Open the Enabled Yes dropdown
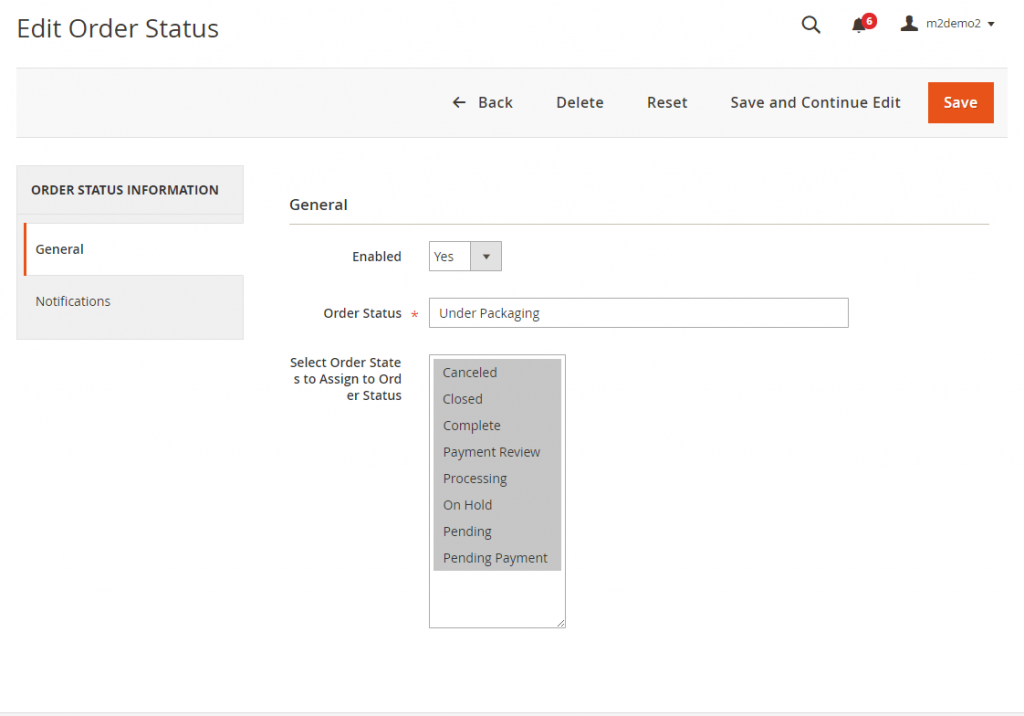Image resolution: width=1024 pixels, height=716 pixels. 465,257
